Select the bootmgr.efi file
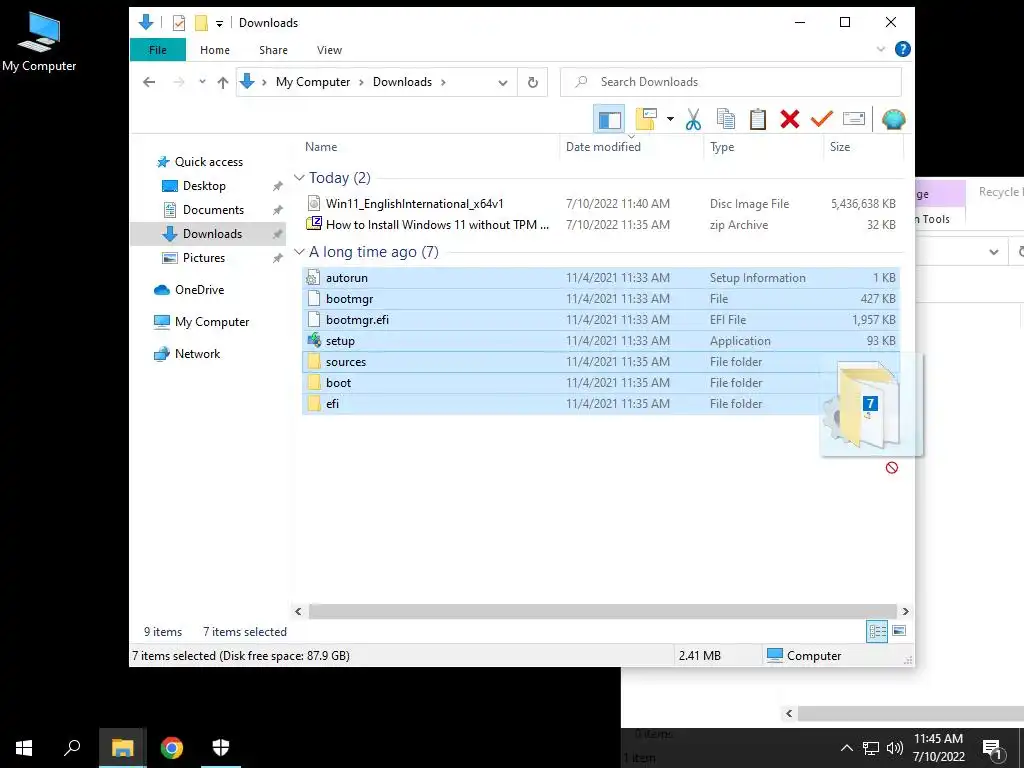Viewport: 1024px width, 768px height. click(x=601, y=319)
